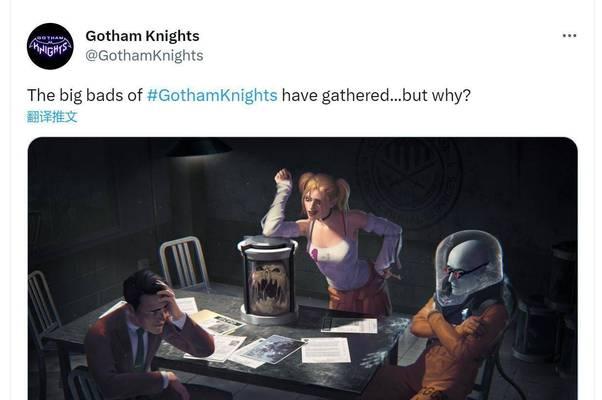Screen dimensions: 602x400
Task: Open the @GothamKnights handle link
Action: [144, 55]
